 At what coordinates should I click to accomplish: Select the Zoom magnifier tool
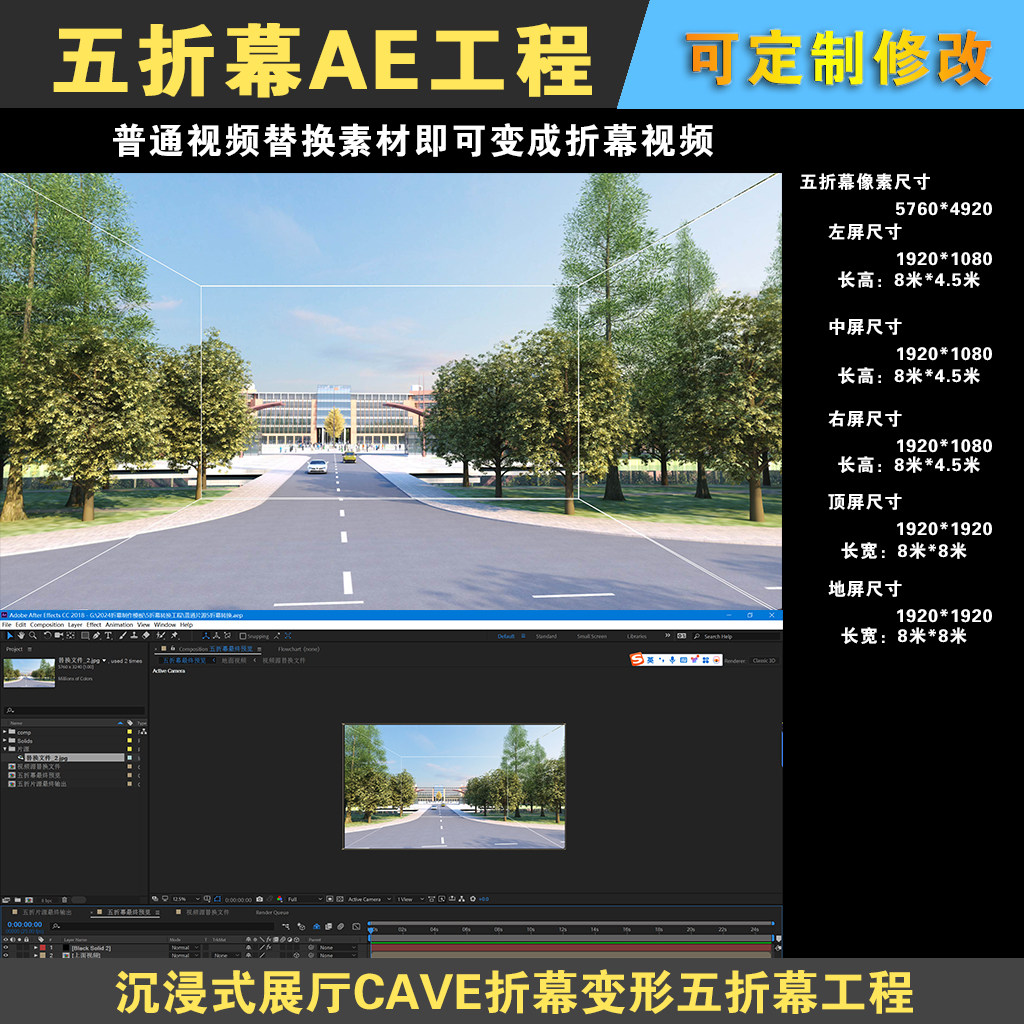coord(33,635)
